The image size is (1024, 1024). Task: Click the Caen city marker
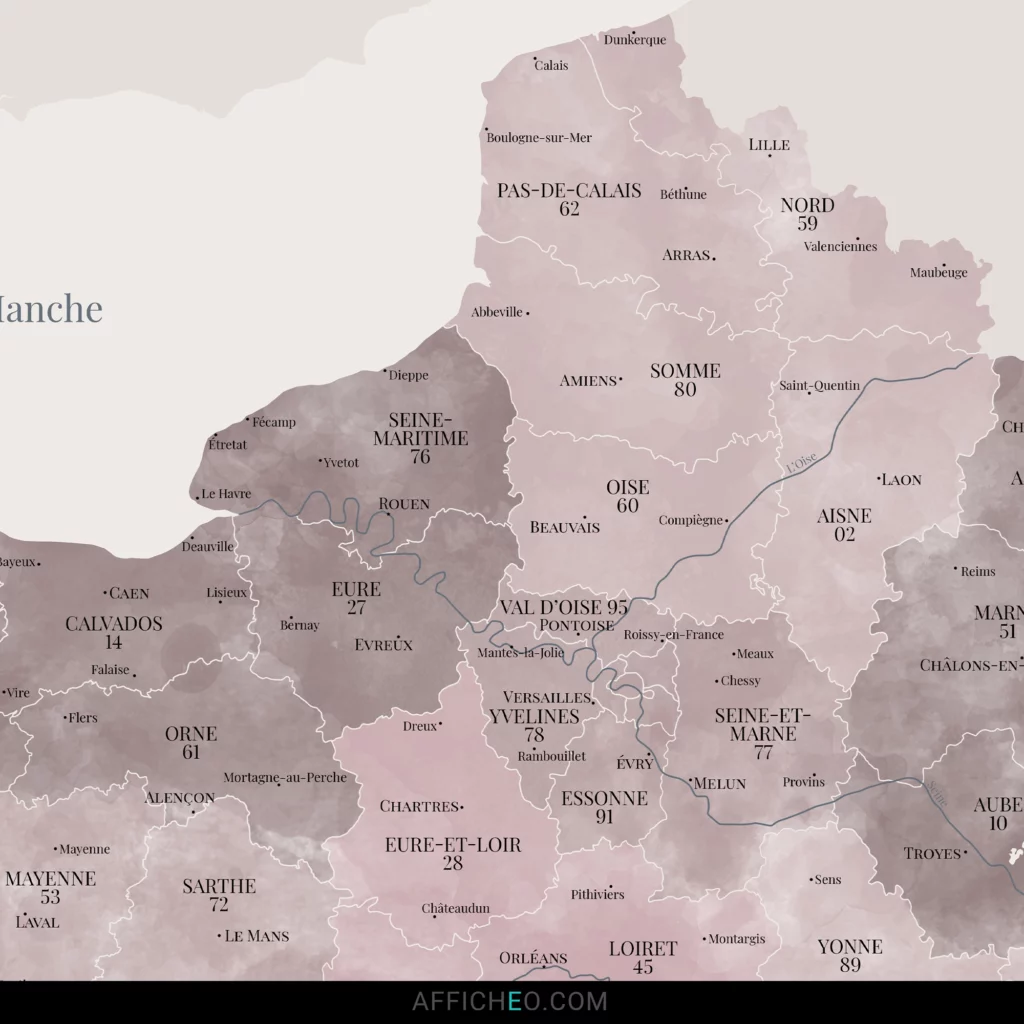105,593
